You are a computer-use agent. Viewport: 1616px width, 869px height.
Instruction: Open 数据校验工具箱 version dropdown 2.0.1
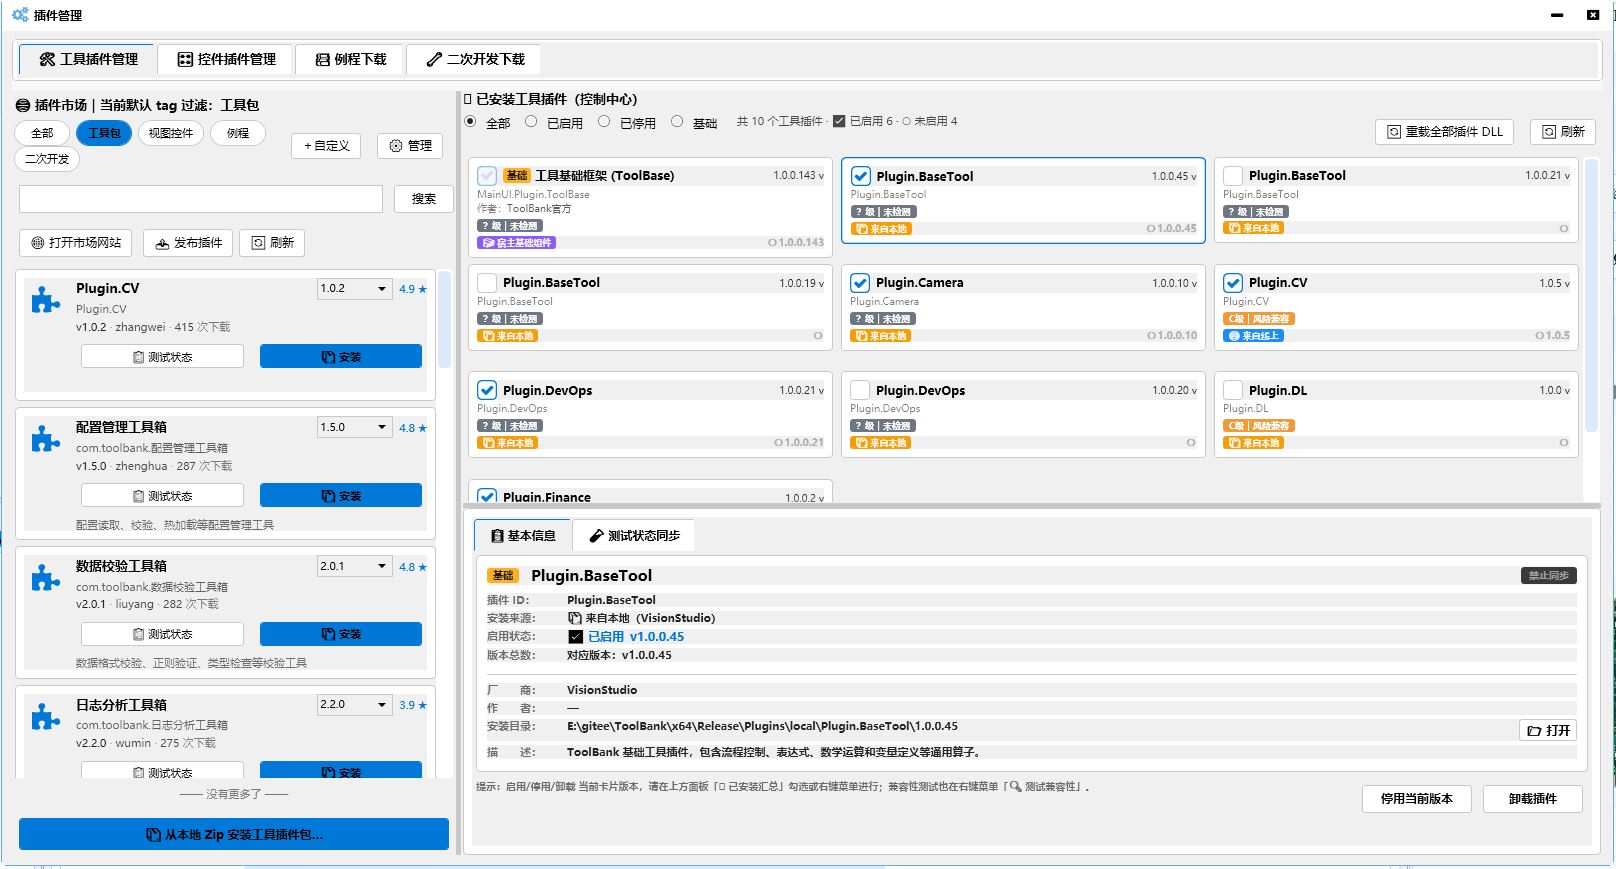tap(354, 567)
